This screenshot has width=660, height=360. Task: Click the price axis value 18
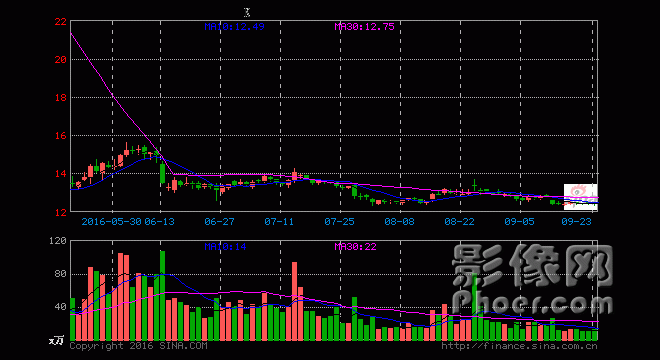click(x=61, y=98)
